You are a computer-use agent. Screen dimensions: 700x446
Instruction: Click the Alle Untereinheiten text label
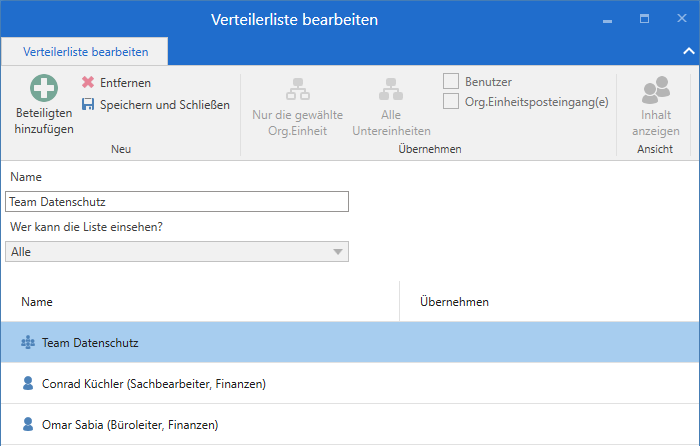pyautogui.click(x=391, y=123)
